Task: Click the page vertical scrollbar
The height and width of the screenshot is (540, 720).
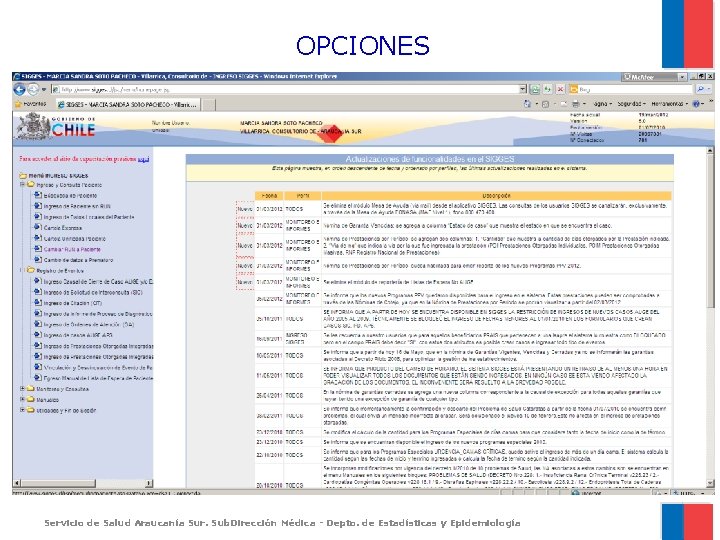Action: (710, 317)
